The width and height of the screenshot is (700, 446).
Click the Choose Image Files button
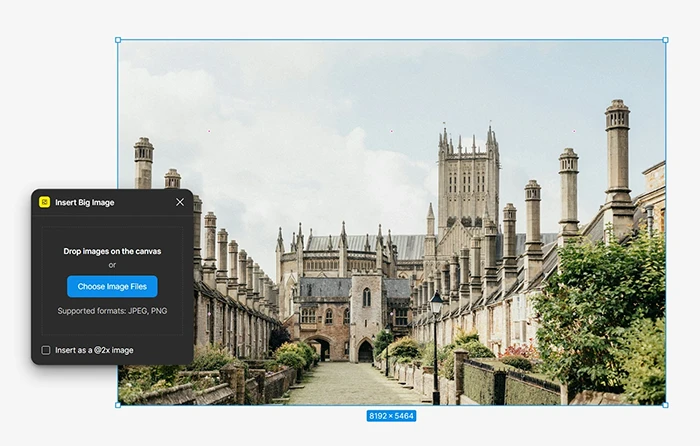112,287
